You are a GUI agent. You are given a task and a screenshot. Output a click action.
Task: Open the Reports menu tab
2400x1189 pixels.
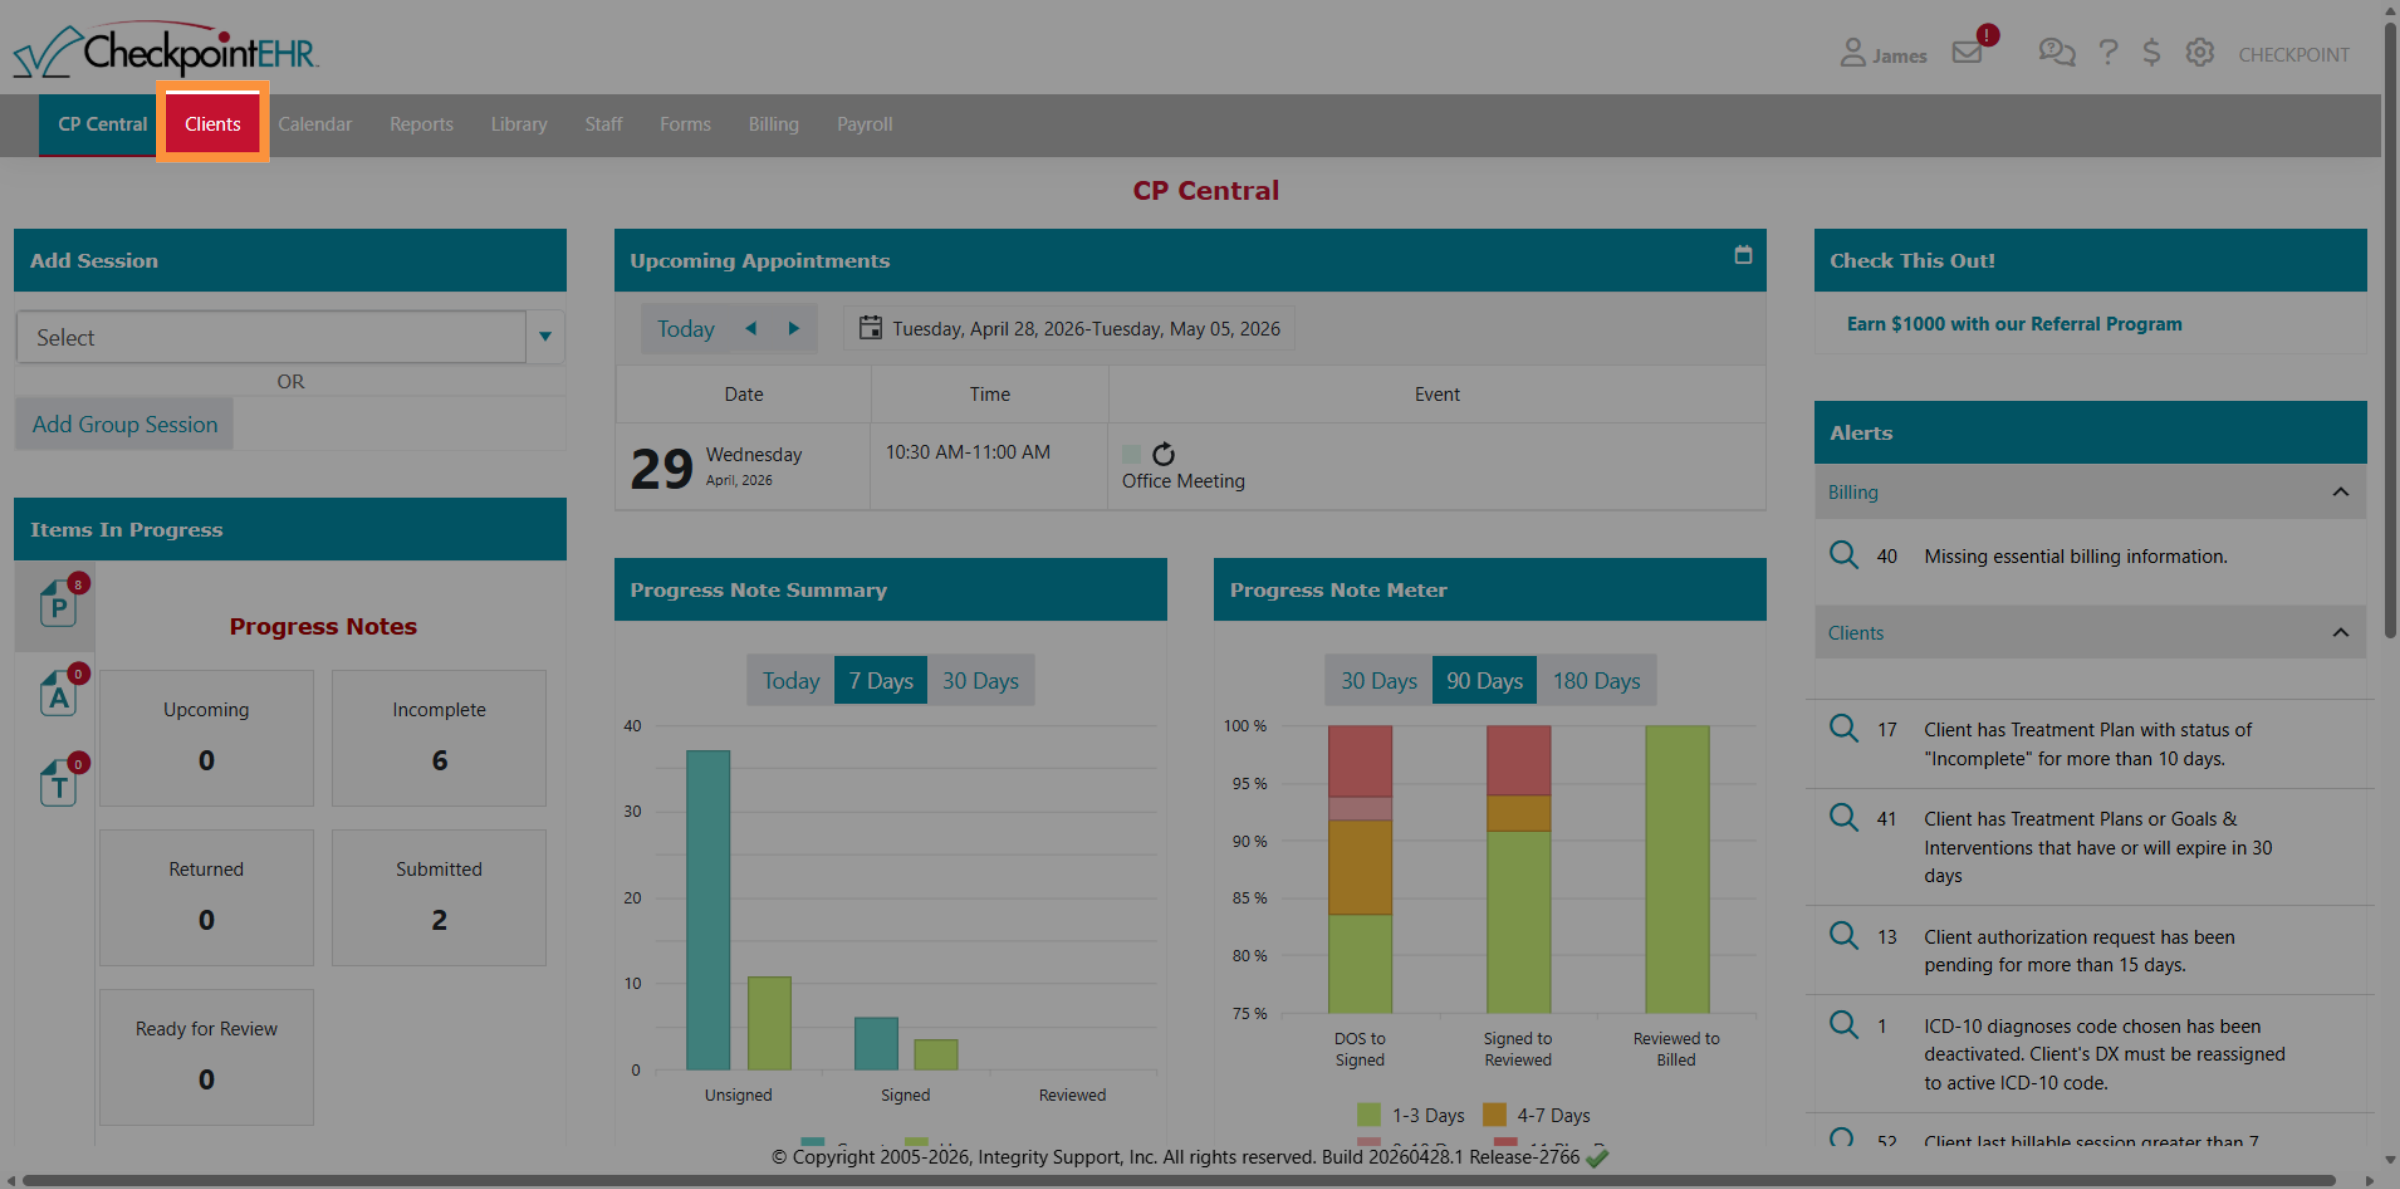pyautogui.click(x=421, y=124)
